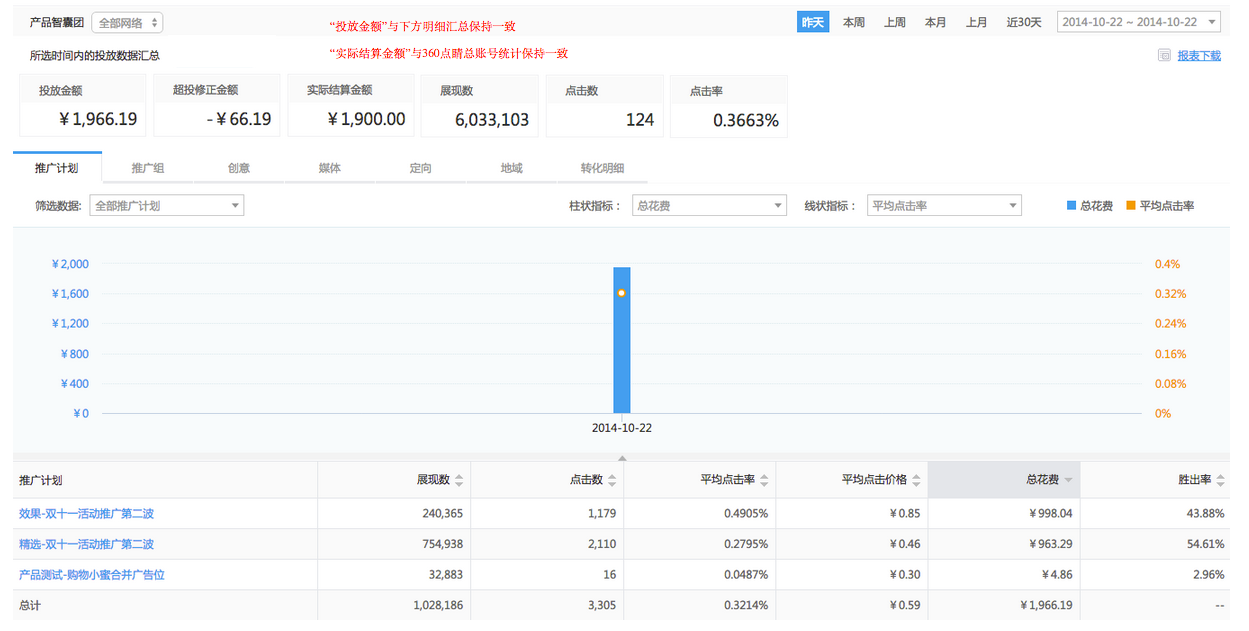Image resolution: width=1249 pixels, height=631 pixels.
Task: Switch to the 地域 tab
Action: point(511,168)
